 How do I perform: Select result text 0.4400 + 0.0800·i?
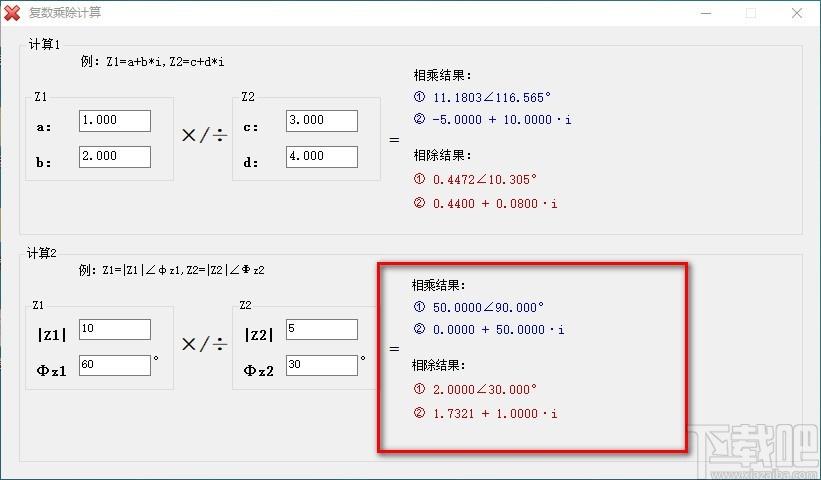(x=495, y=204)
